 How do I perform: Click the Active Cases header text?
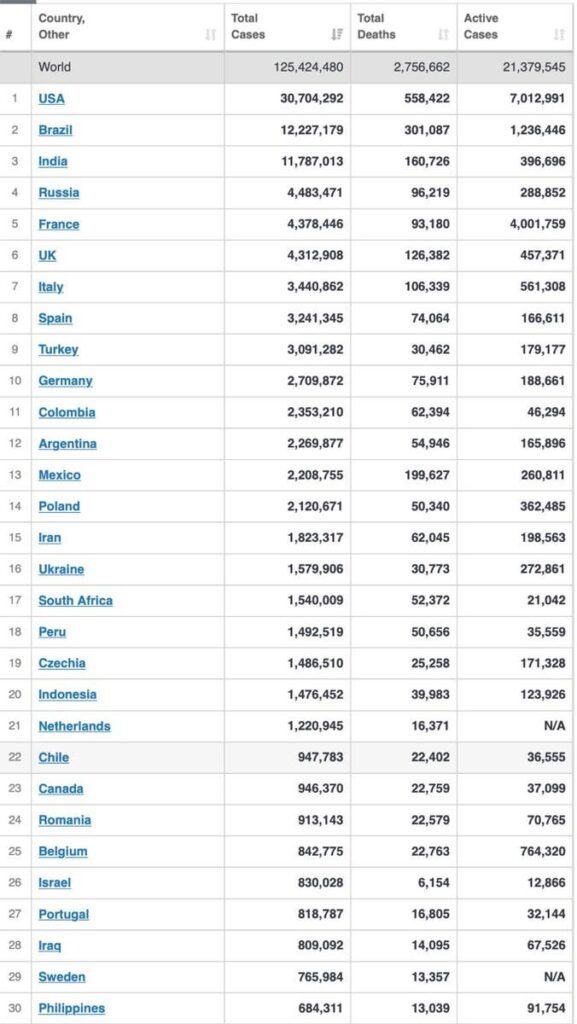click(481, 27)
